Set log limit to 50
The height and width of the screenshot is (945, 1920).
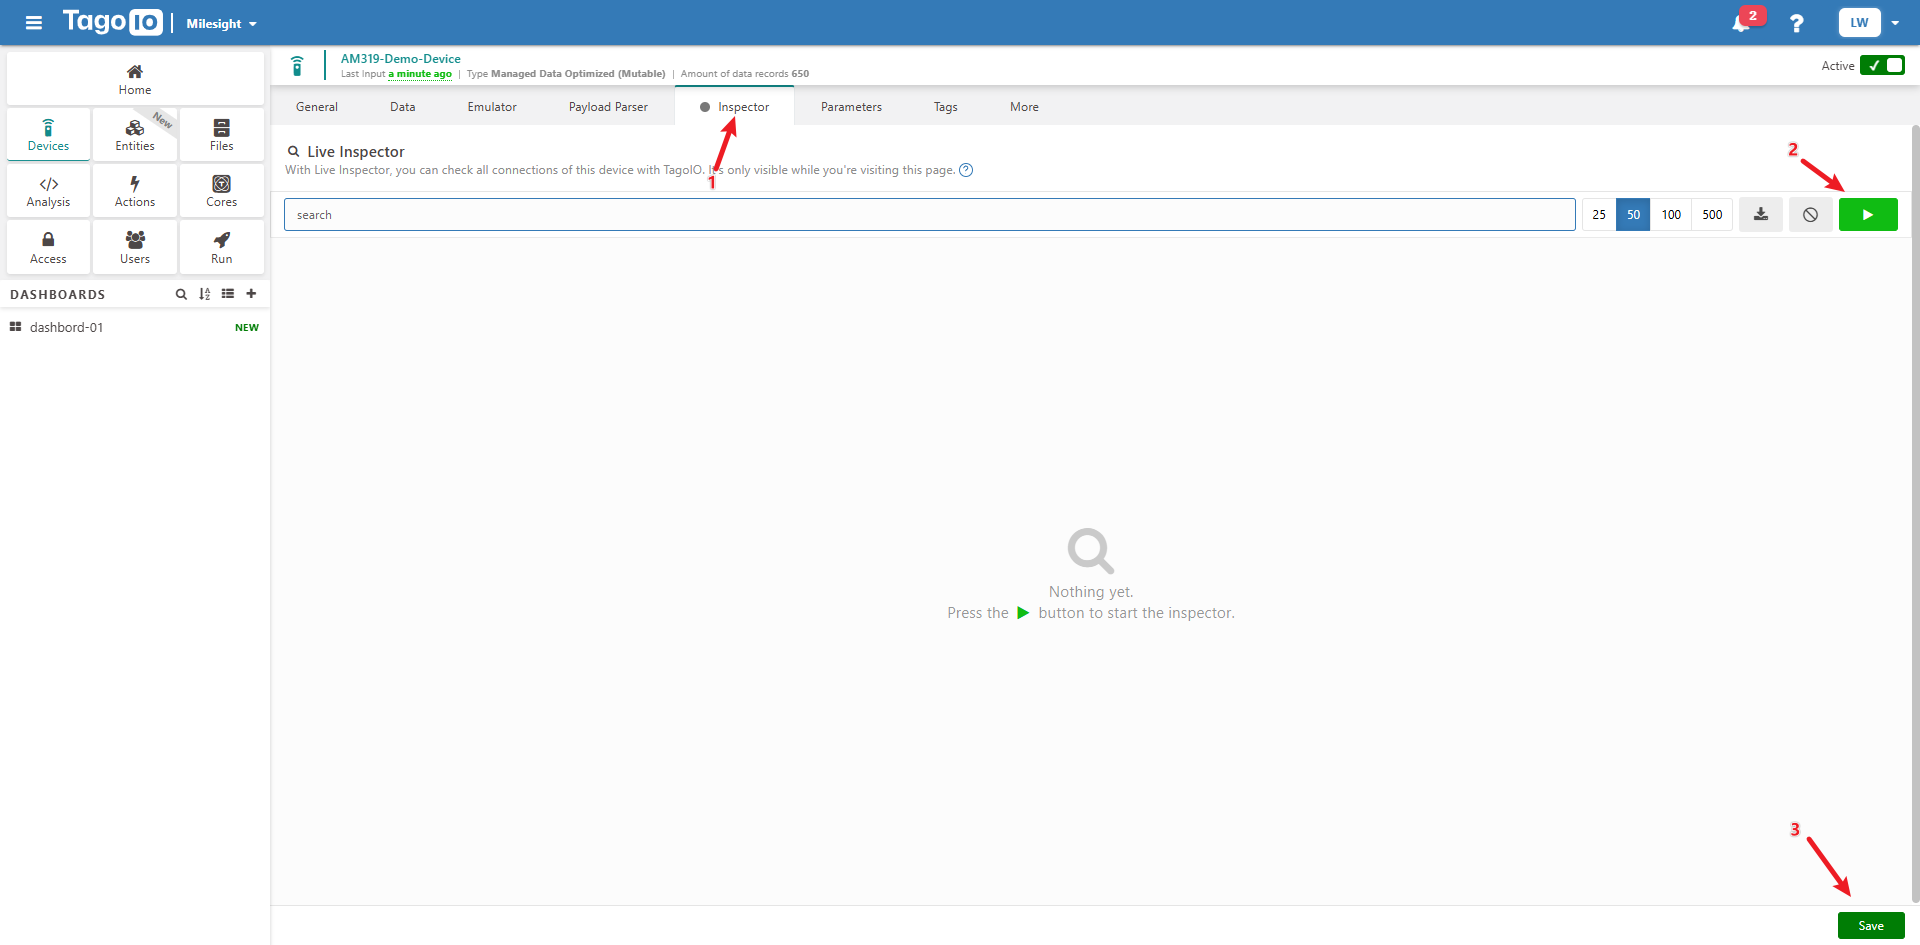tap(1633, 215)
